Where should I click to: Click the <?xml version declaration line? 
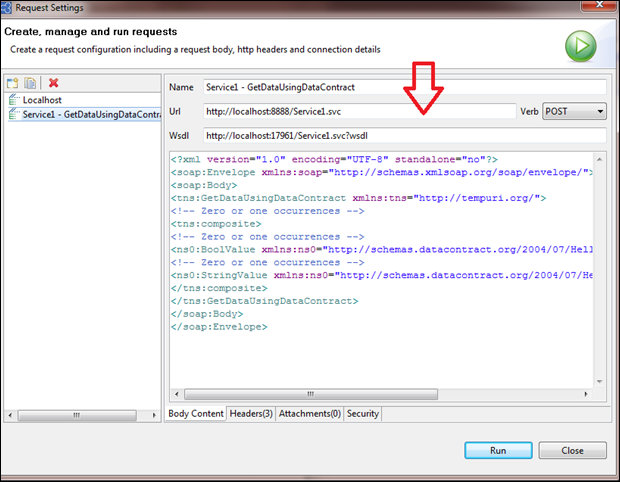click(334, 159)
